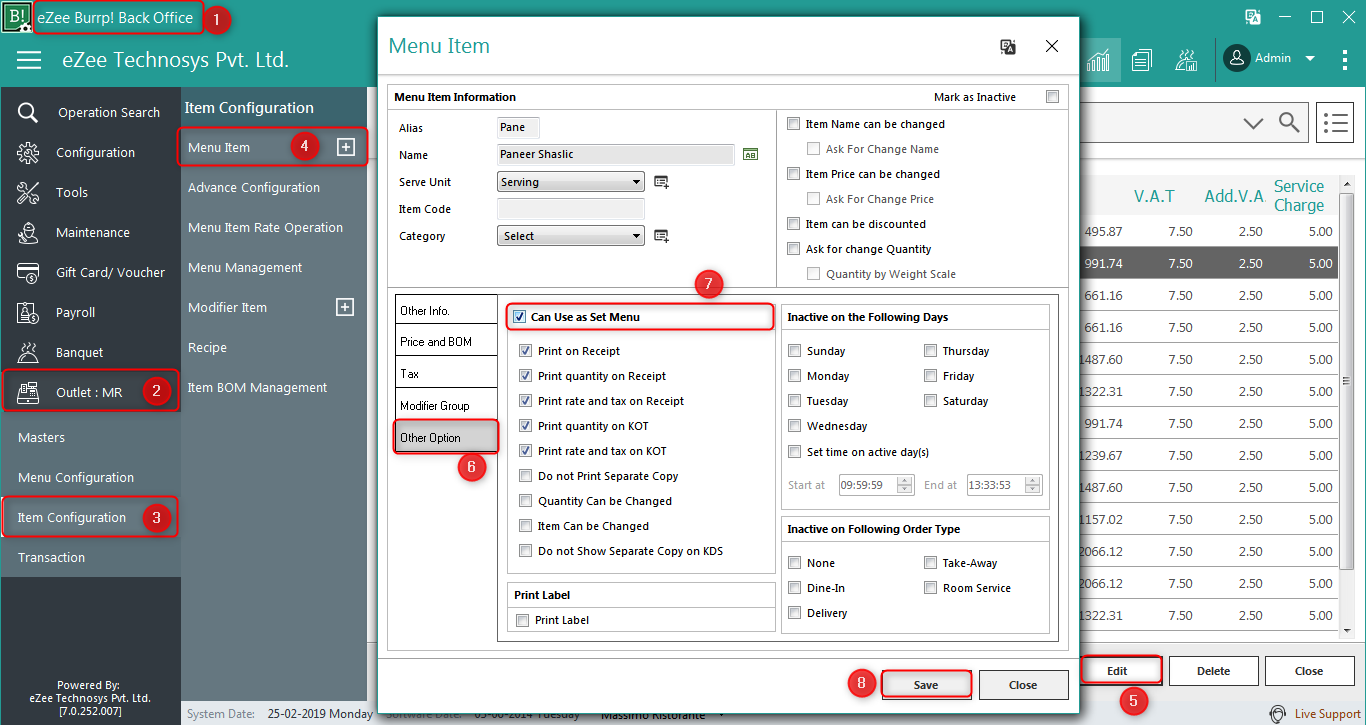Check Do not Print Separate Copy
The height and width of the screenshot is (725, 1366).
tap(526, 476)
